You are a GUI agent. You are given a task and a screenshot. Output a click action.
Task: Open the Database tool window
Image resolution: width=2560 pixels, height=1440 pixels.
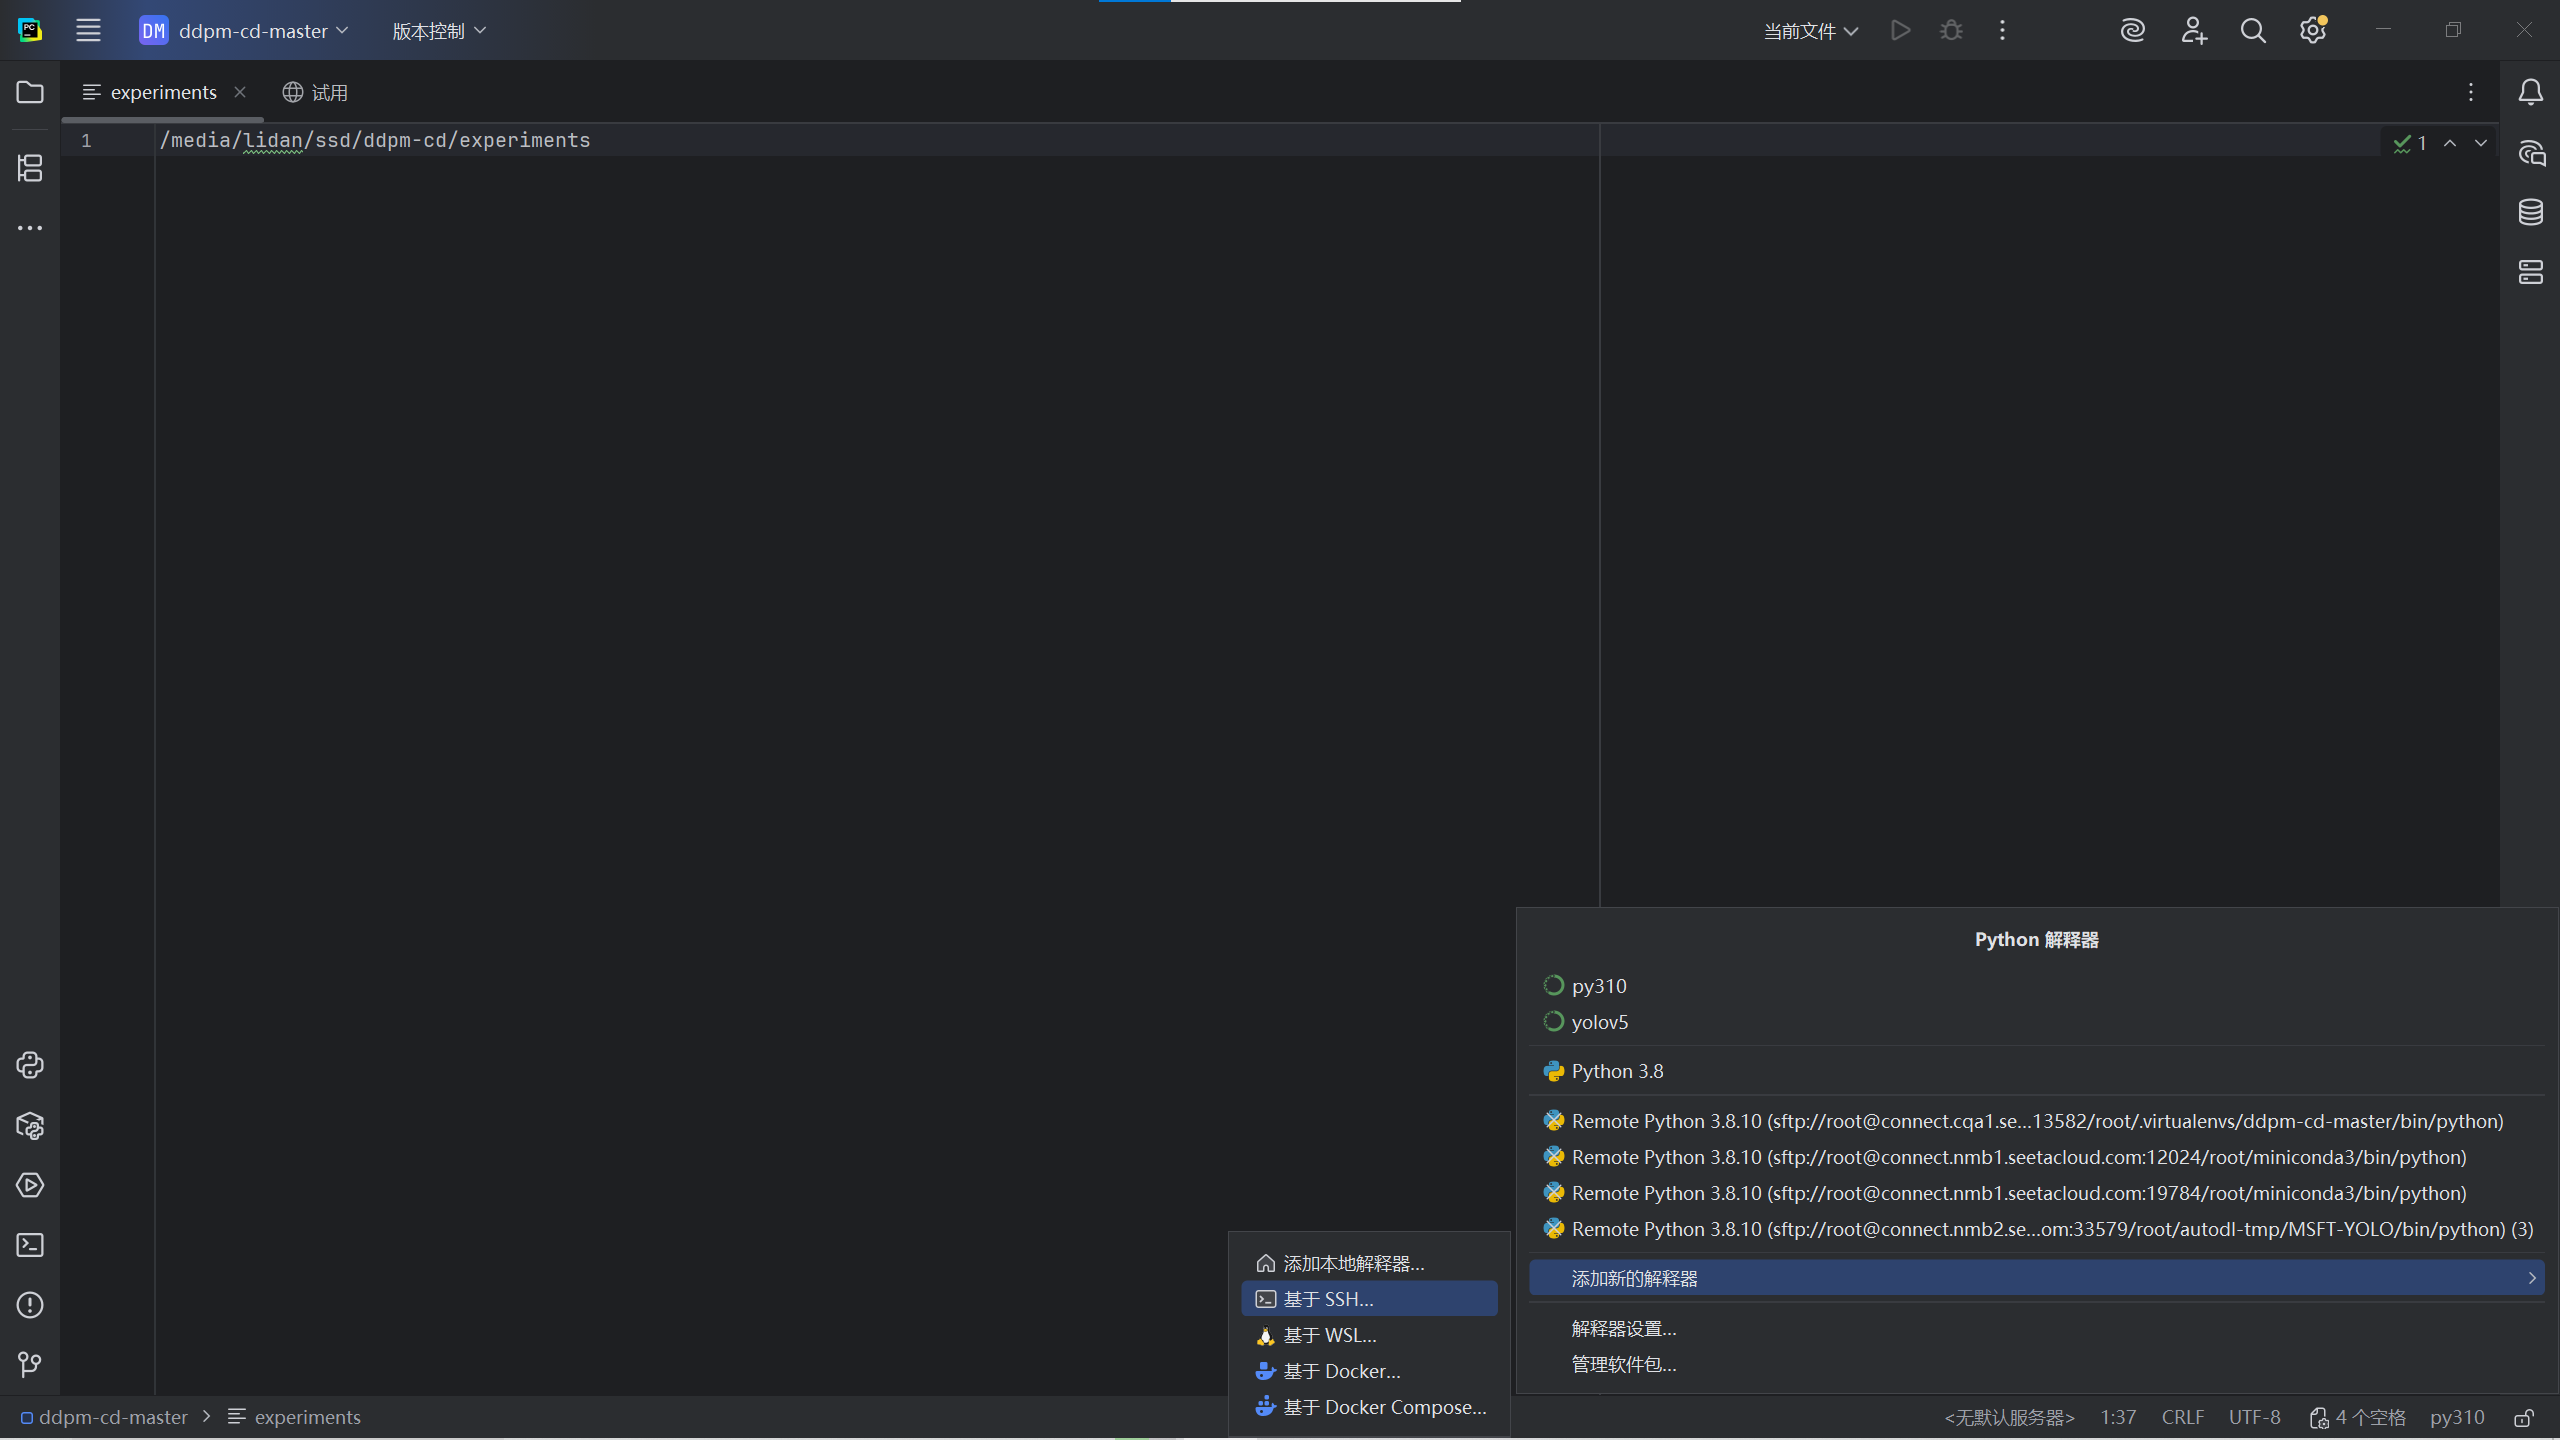coord(2530,212)
